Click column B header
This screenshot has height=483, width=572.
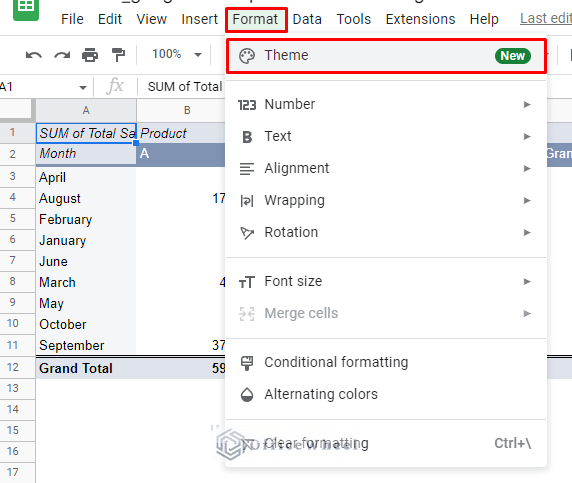tap(187, 110)
